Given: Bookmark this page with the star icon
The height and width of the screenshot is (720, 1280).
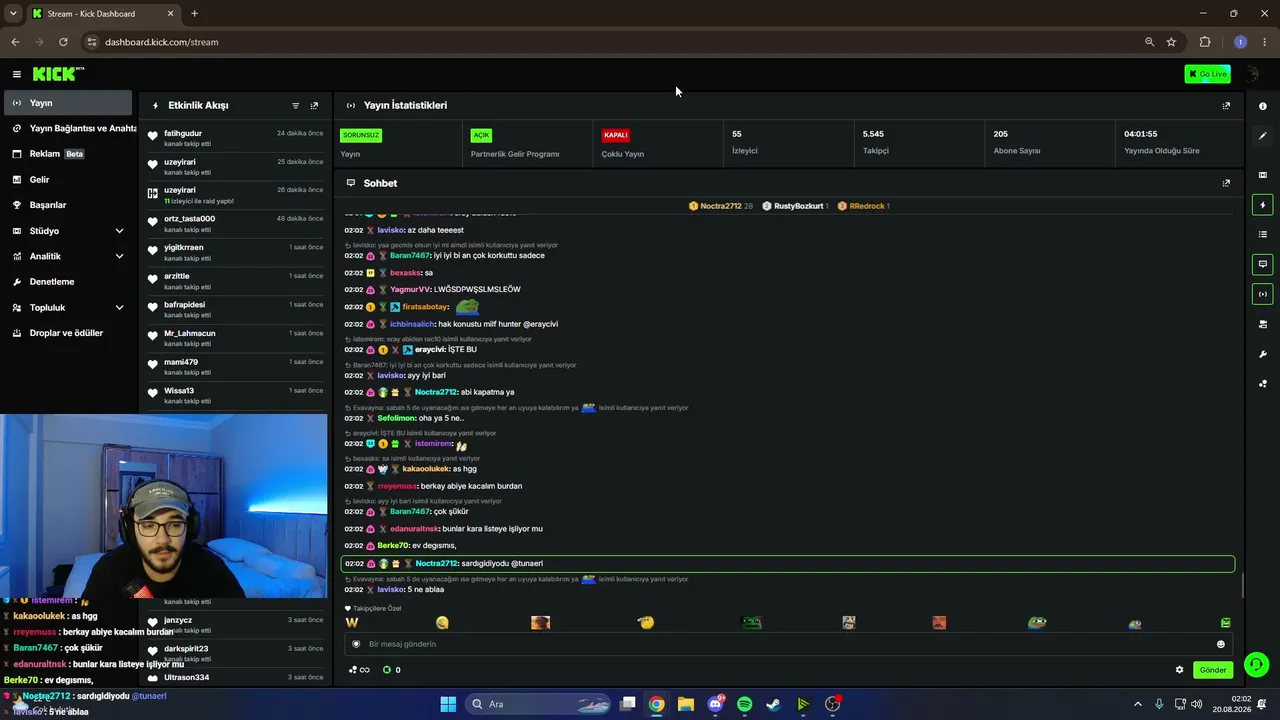Looking at the screenshot, I should tap(1171, 42).
